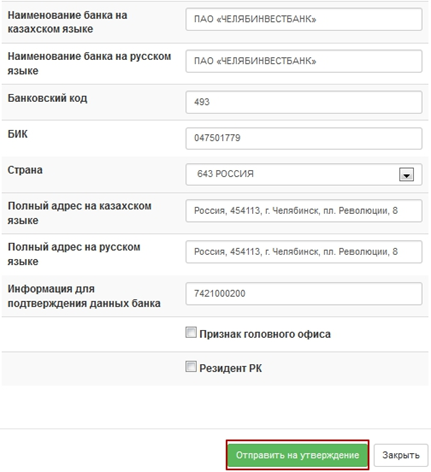Enable the Признак головного офиса checkbox
The image size is (431, 472).
[x=191, y=333]
